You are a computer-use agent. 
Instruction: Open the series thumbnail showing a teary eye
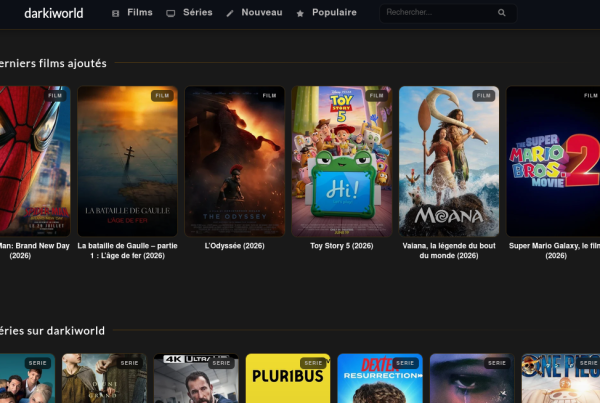coord(472,378)
